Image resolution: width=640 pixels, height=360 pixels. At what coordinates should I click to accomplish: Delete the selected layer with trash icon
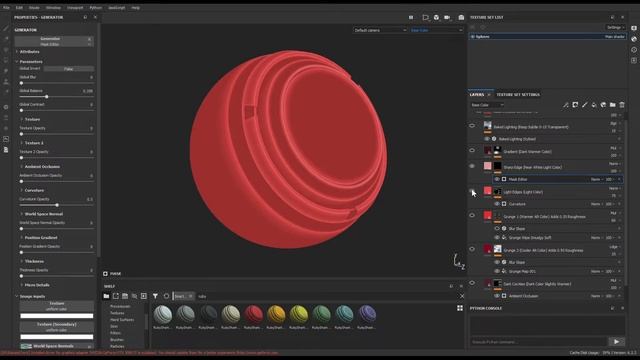[622, 105]
